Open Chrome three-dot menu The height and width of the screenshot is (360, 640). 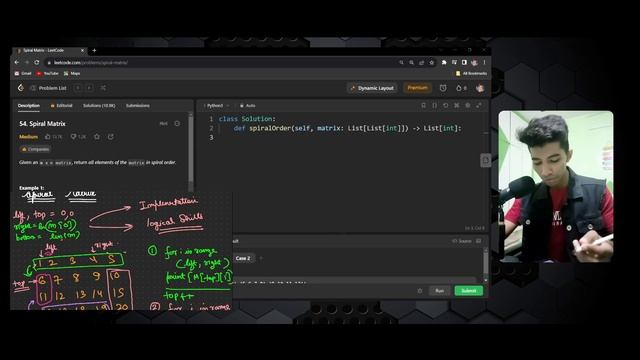tap(484, 62)
